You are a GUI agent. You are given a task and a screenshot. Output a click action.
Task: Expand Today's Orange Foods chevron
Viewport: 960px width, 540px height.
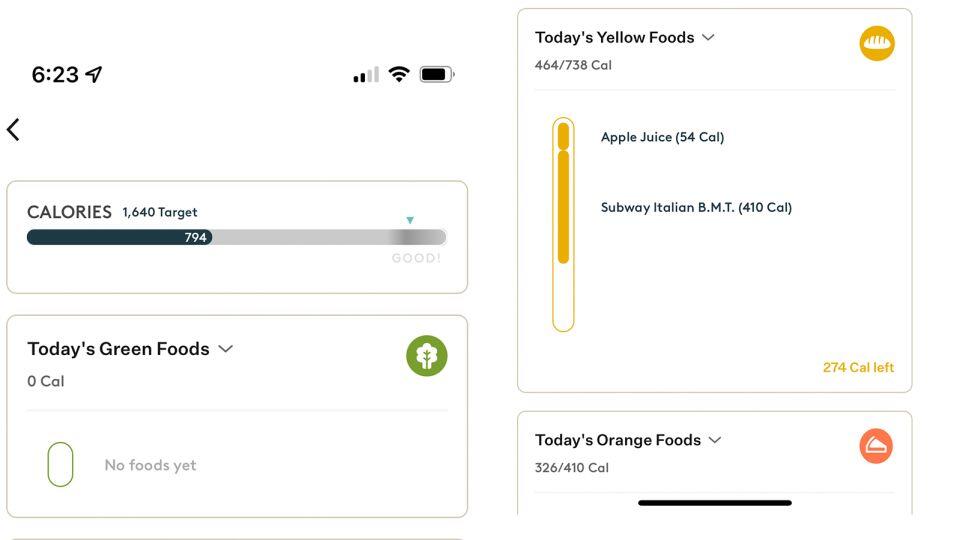tap(714, 440)
